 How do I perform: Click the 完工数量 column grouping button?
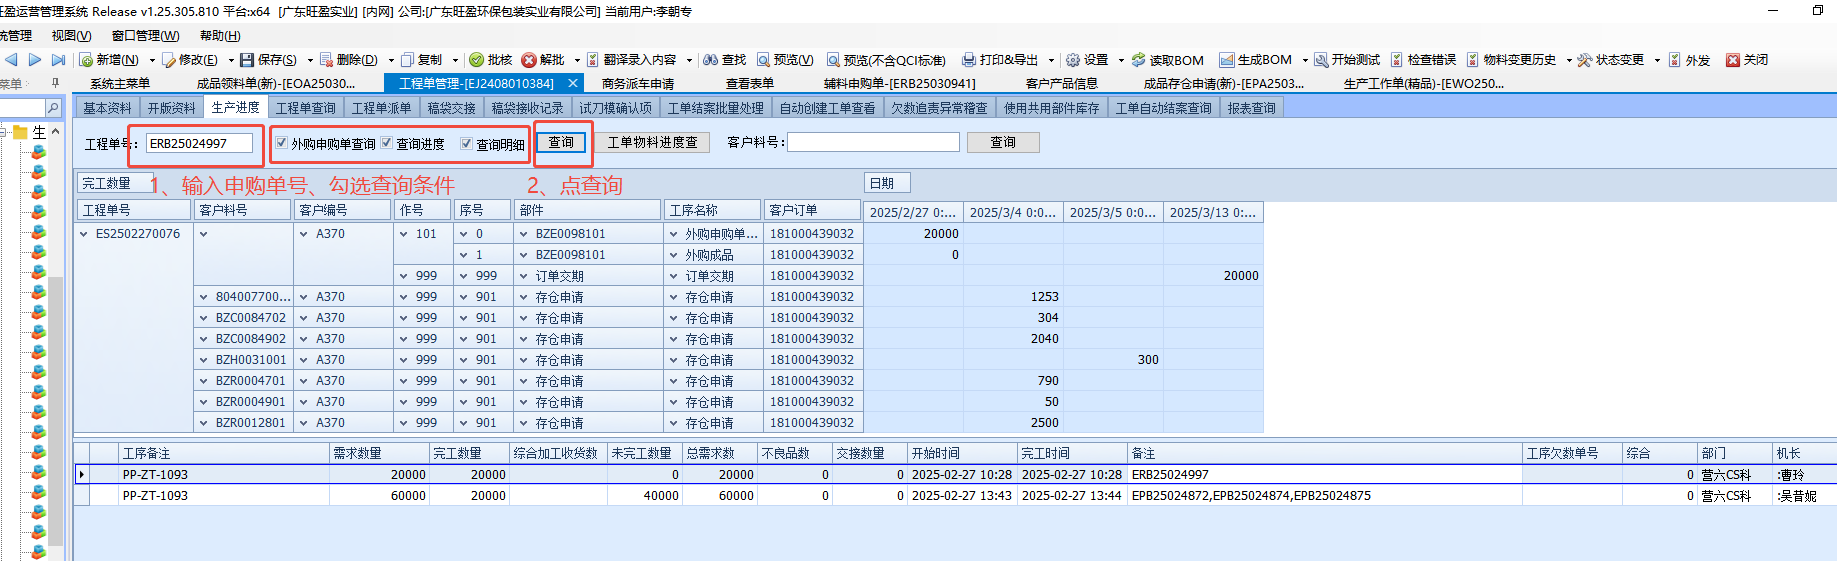coord(115,183)
